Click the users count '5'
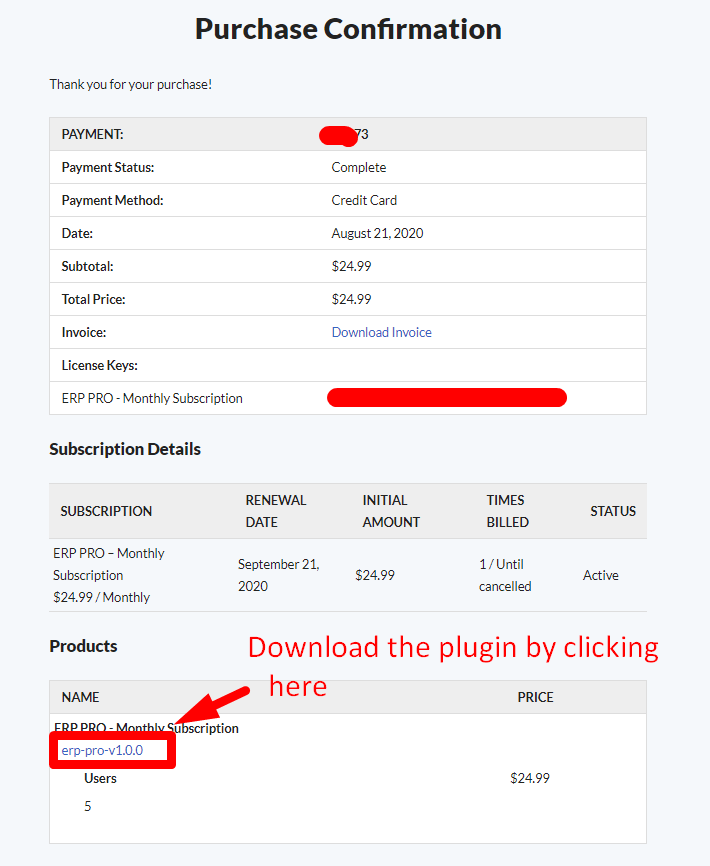Viewport: 710px width, 866px height. 87,806
